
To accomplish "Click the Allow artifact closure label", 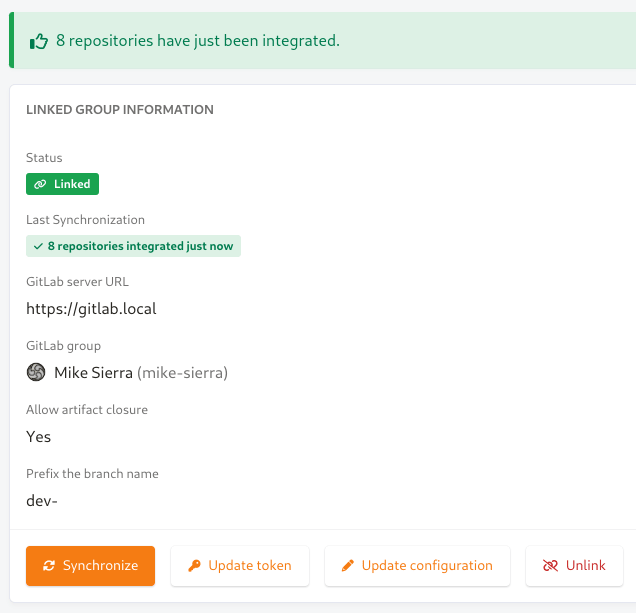I will tap(87, 409).
